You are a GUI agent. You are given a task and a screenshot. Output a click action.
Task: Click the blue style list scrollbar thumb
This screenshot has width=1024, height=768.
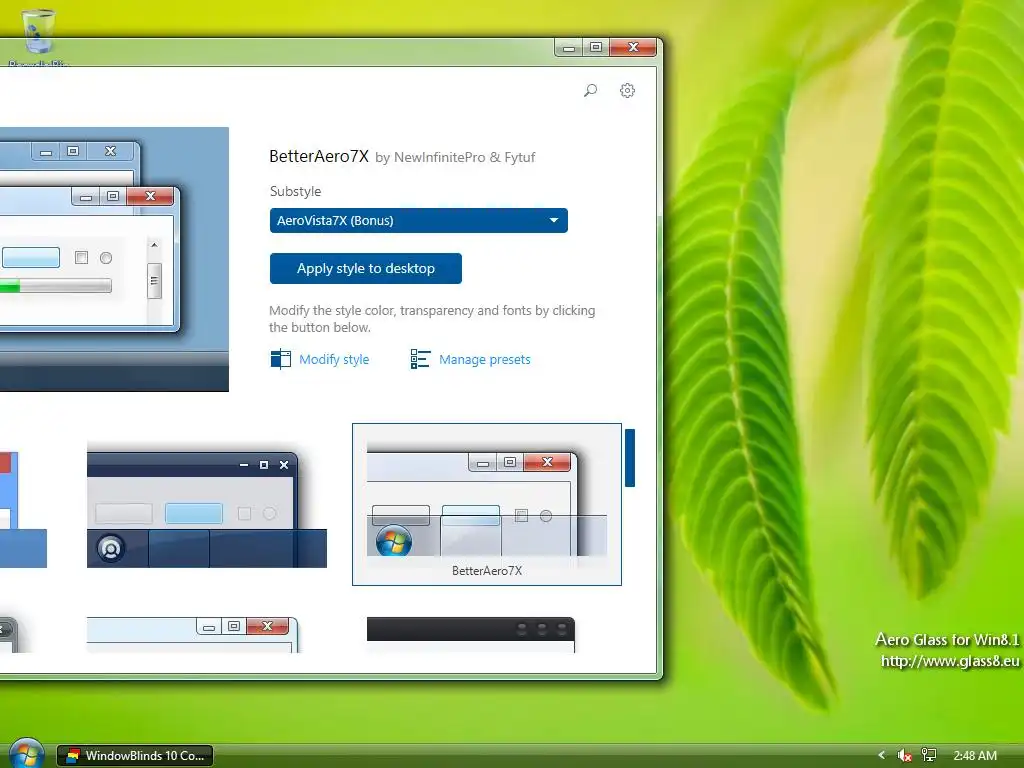(x=630, y=458)
